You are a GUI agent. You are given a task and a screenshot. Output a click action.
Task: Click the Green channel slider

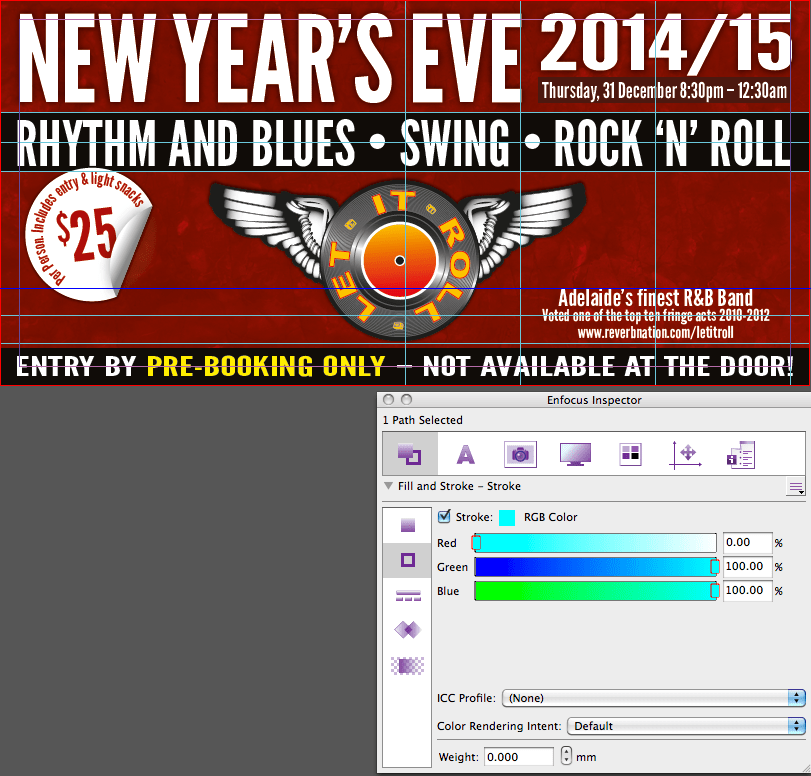pyautogui.click(x=595, y=566)
